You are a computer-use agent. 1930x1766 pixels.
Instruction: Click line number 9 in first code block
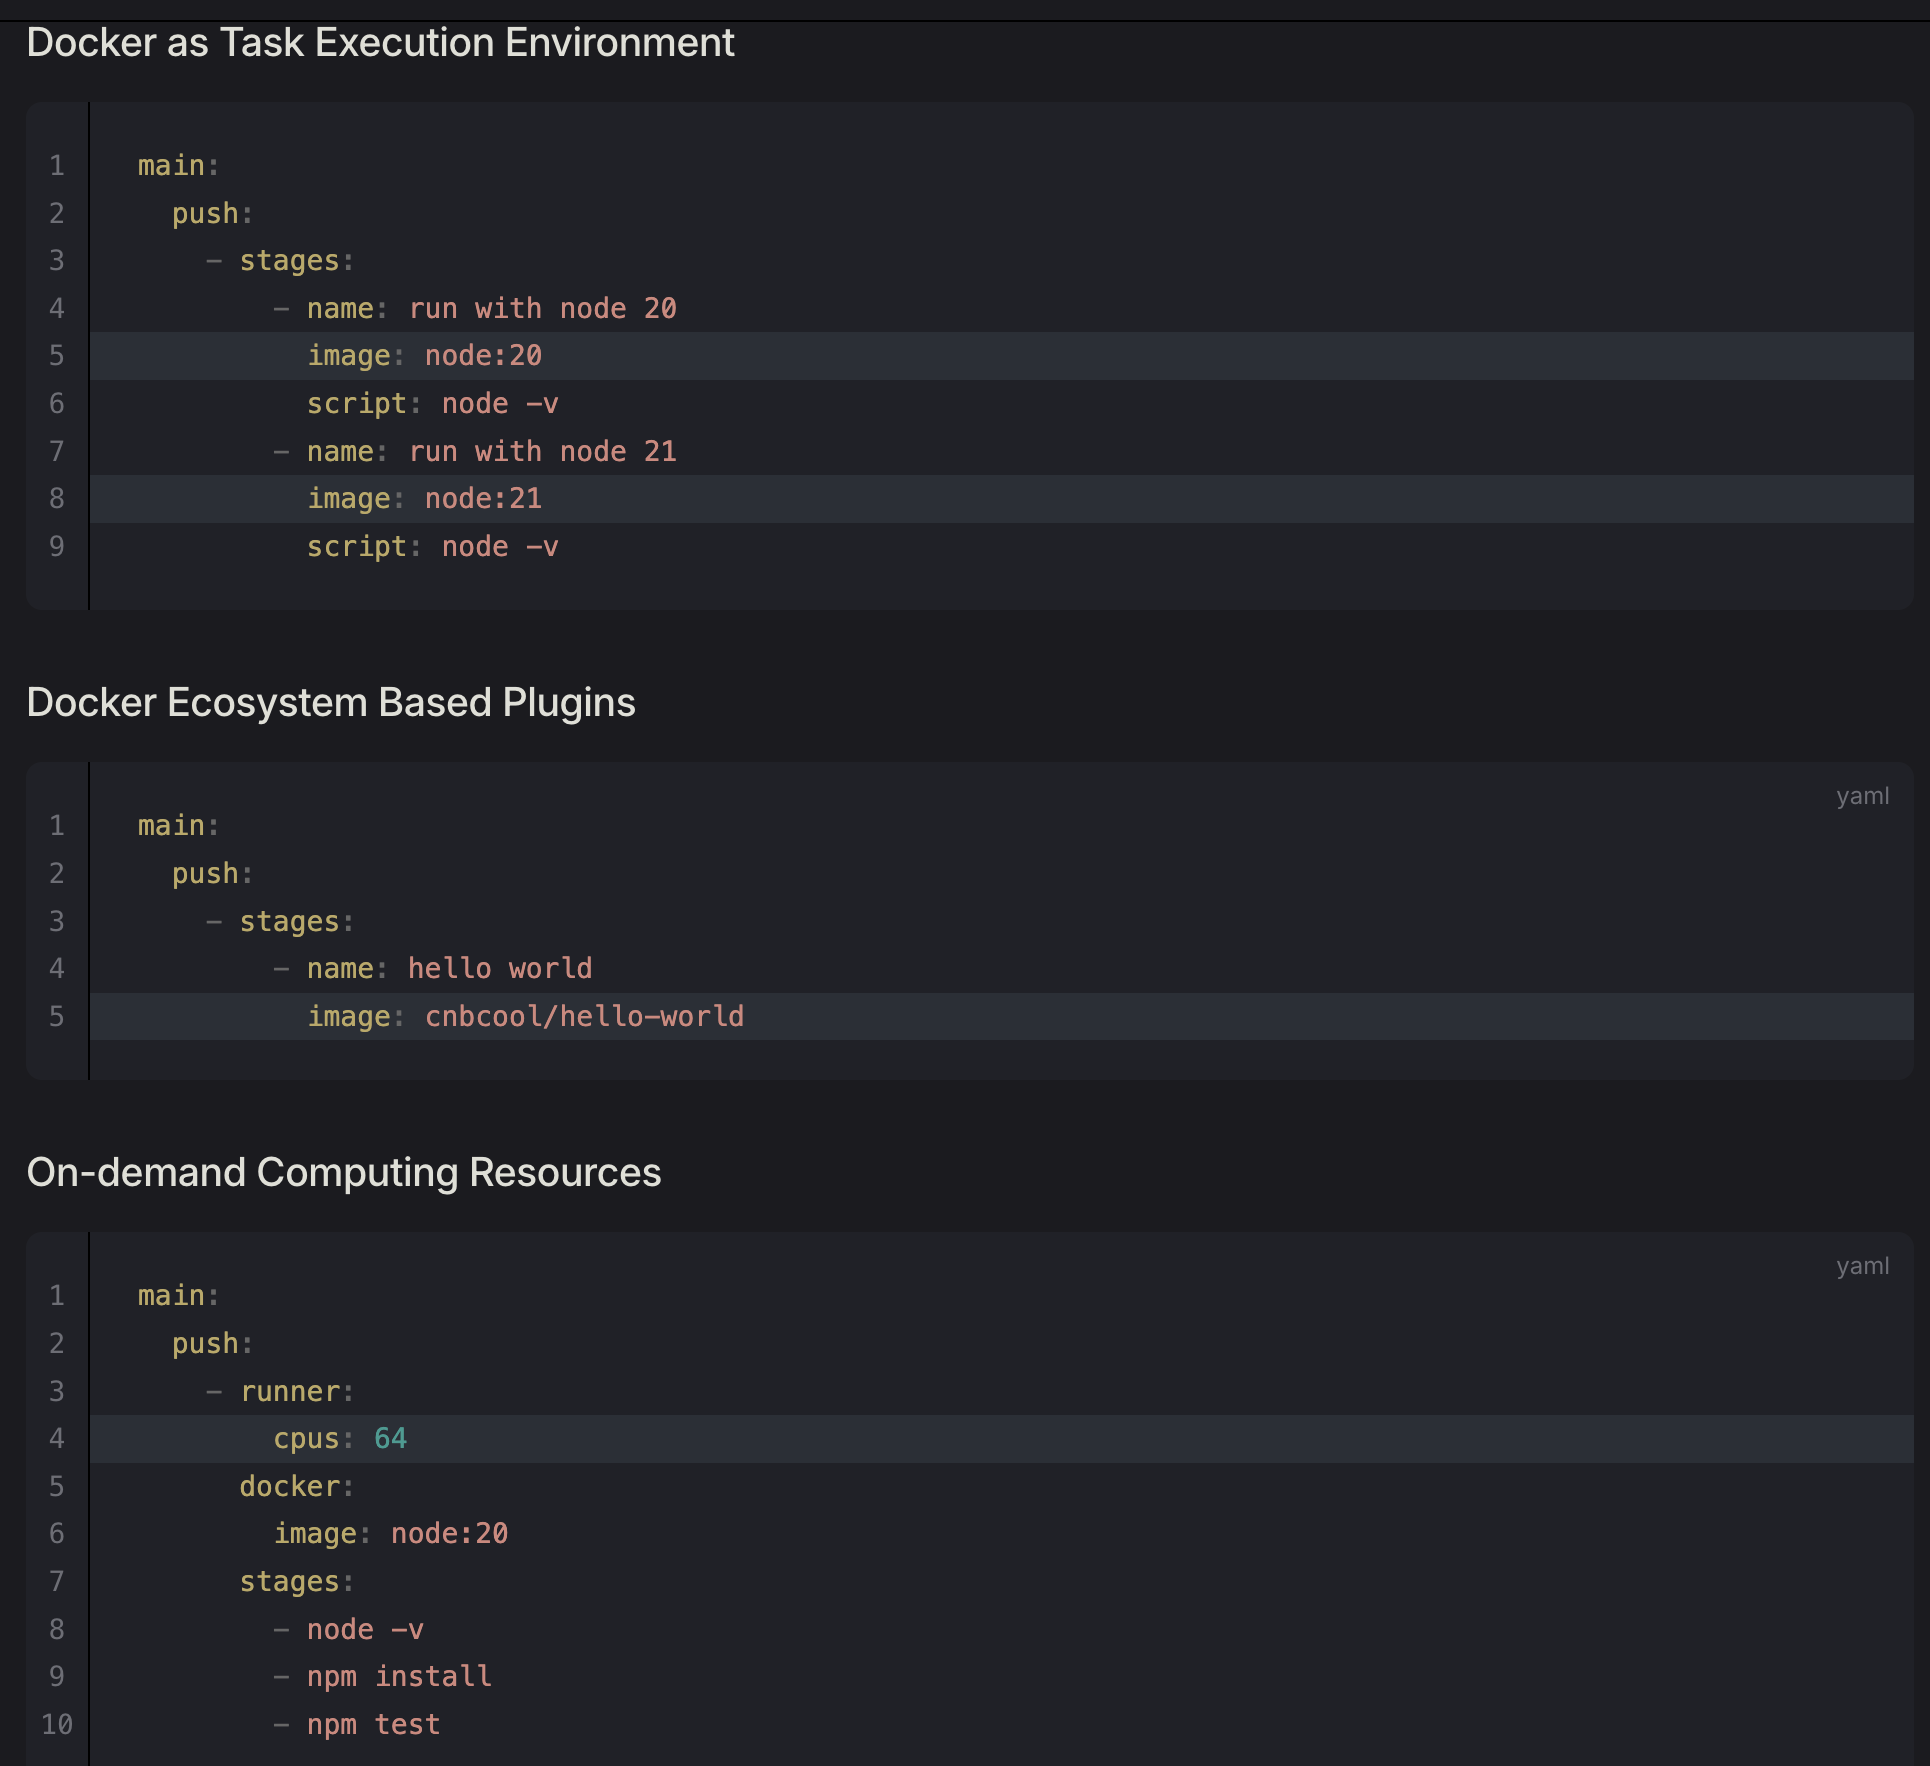[x=57, y=547]
